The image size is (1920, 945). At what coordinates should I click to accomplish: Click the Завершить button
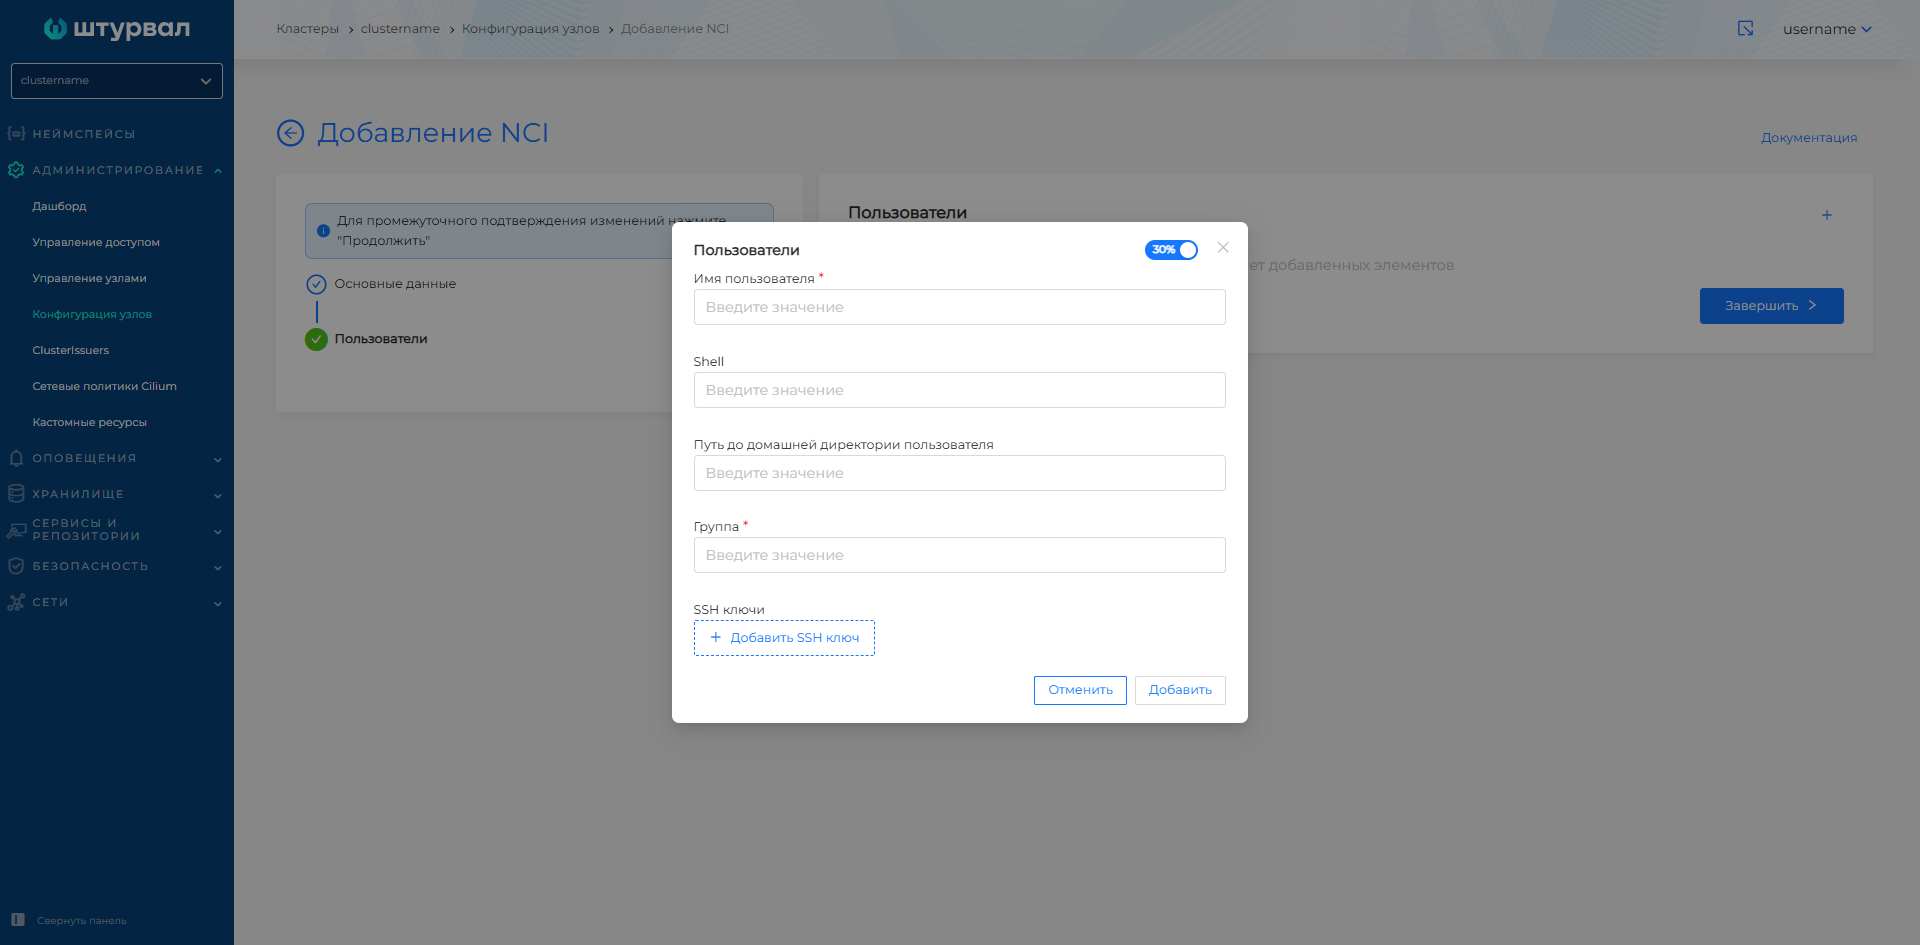[x=1771, y=306]
